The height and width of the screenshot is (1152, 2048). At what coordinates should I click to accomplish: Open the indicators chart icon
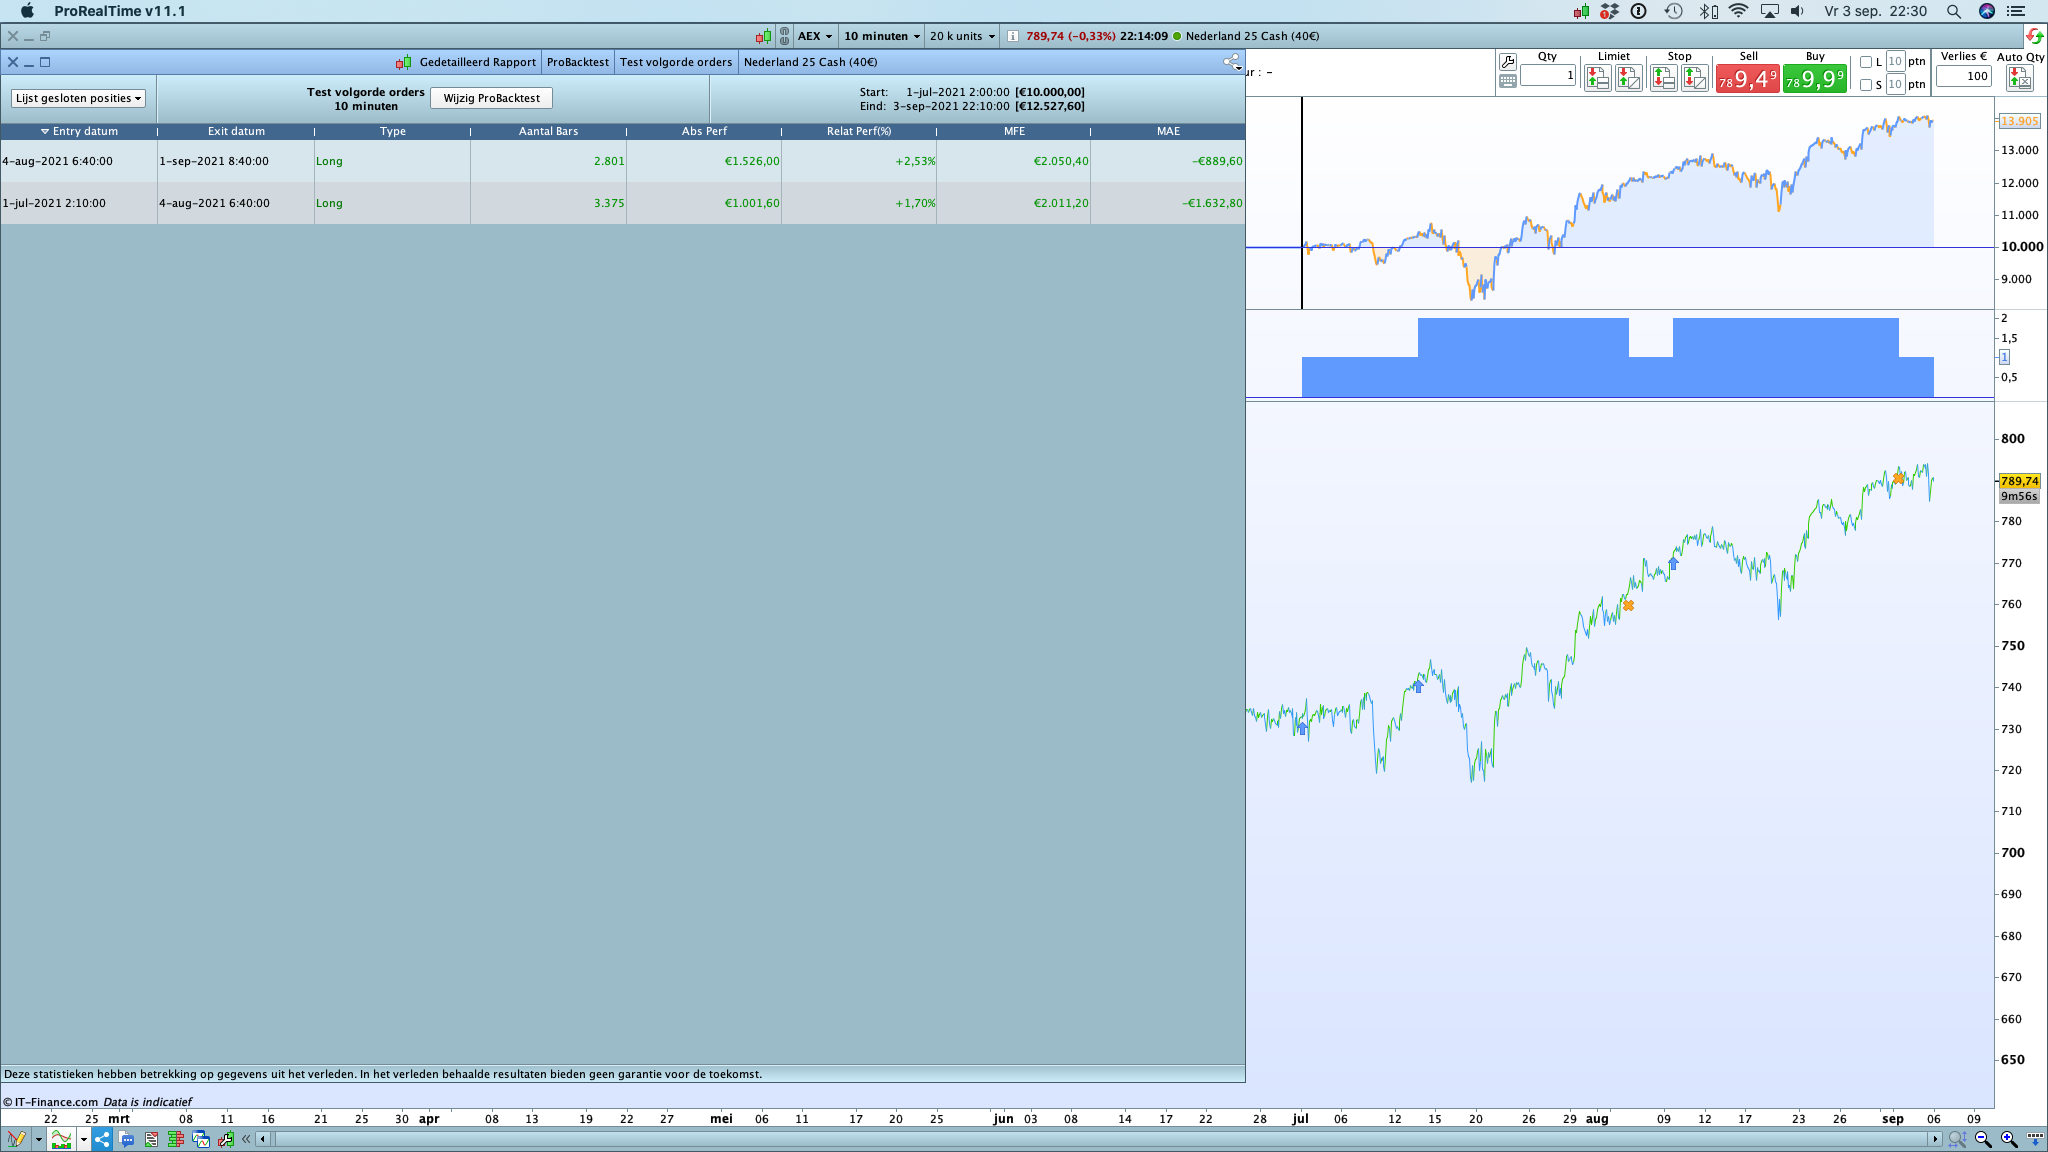[x=62, y=1139]
